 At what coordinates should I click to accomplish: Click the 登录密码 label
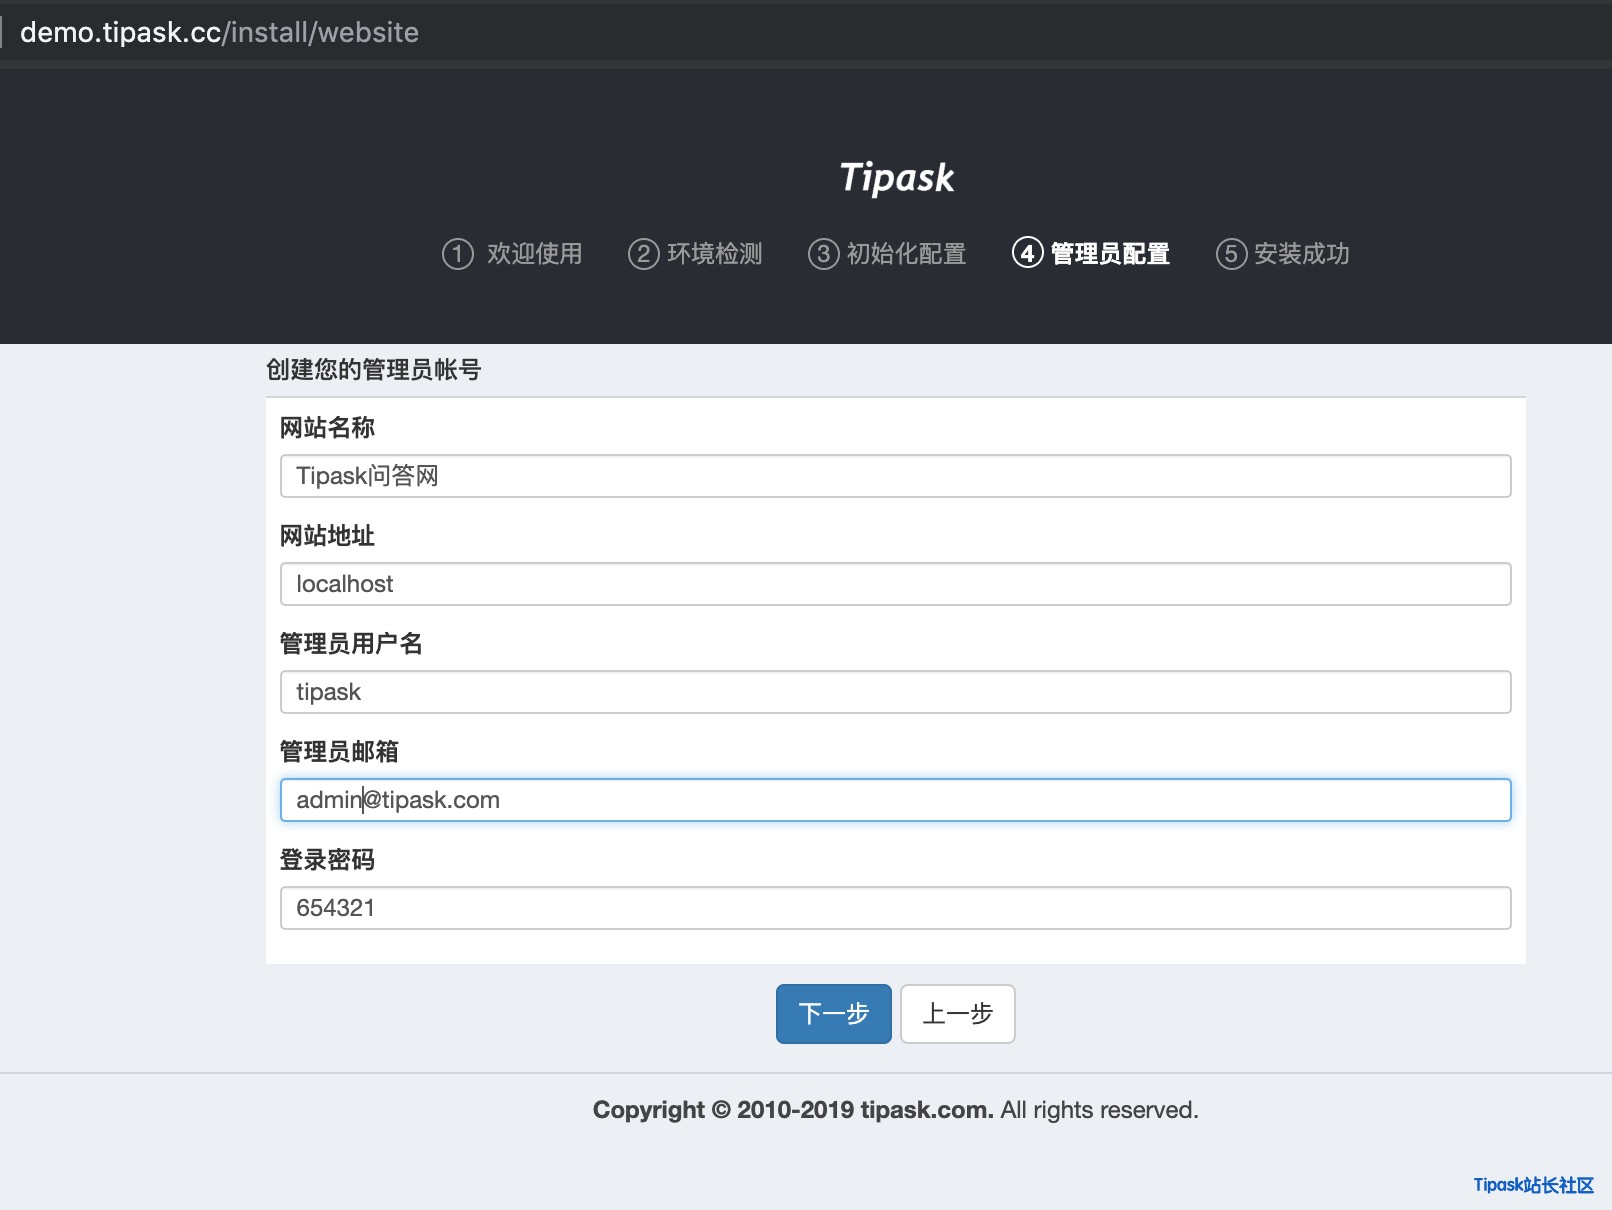pos(327,860)
